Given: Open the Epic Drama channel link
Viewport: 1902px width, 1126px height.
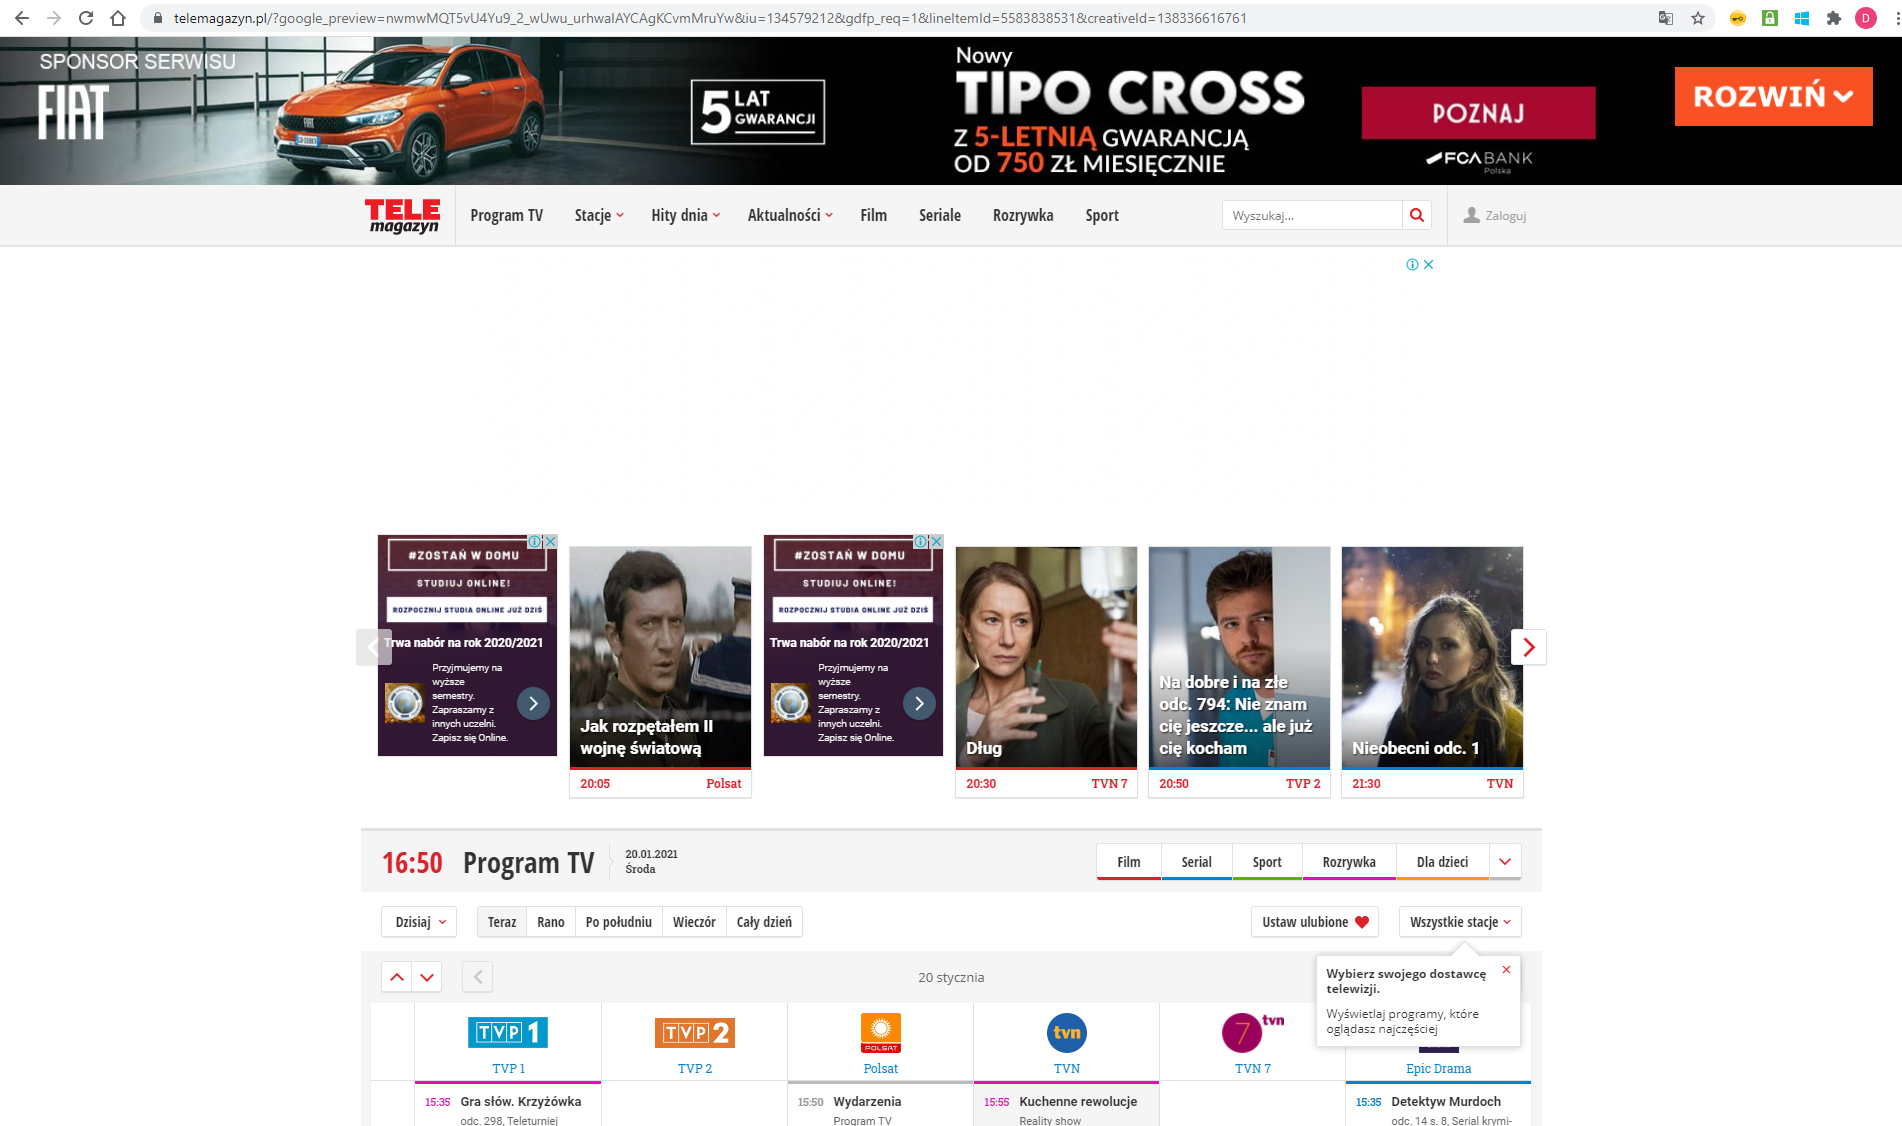Looking at the screenshot, I should tap(1438, 1069).
